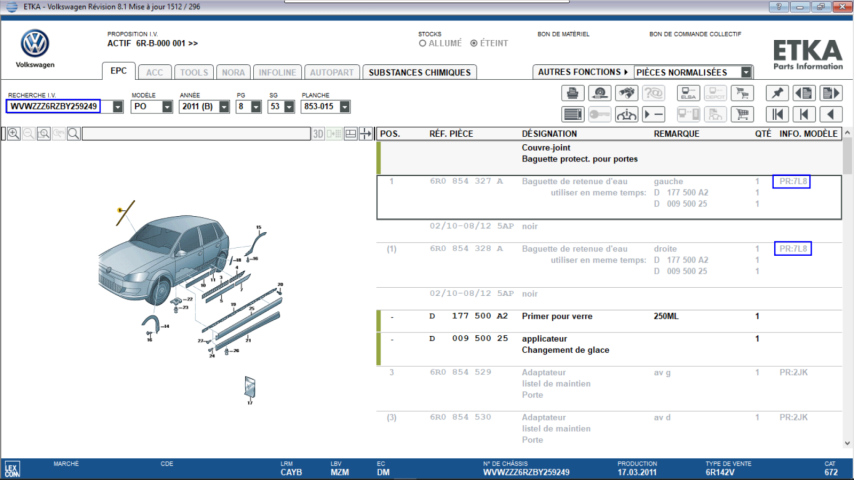854x480 pixels.
Task: Click the PR:7L8 link for the droite part
Action: [x=792, y=249]
